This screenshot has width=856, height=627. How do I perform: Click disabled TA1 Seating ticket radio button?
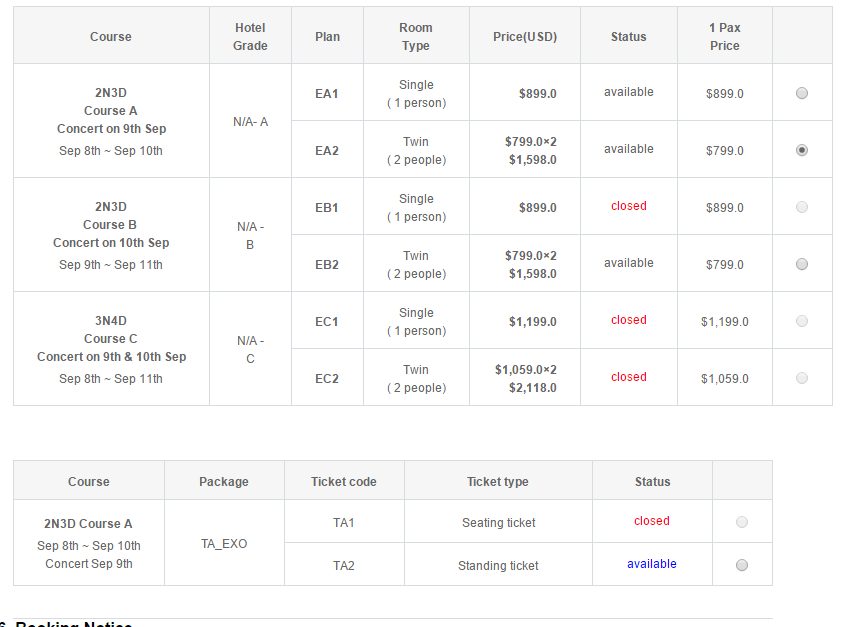(x=742, y=522)
